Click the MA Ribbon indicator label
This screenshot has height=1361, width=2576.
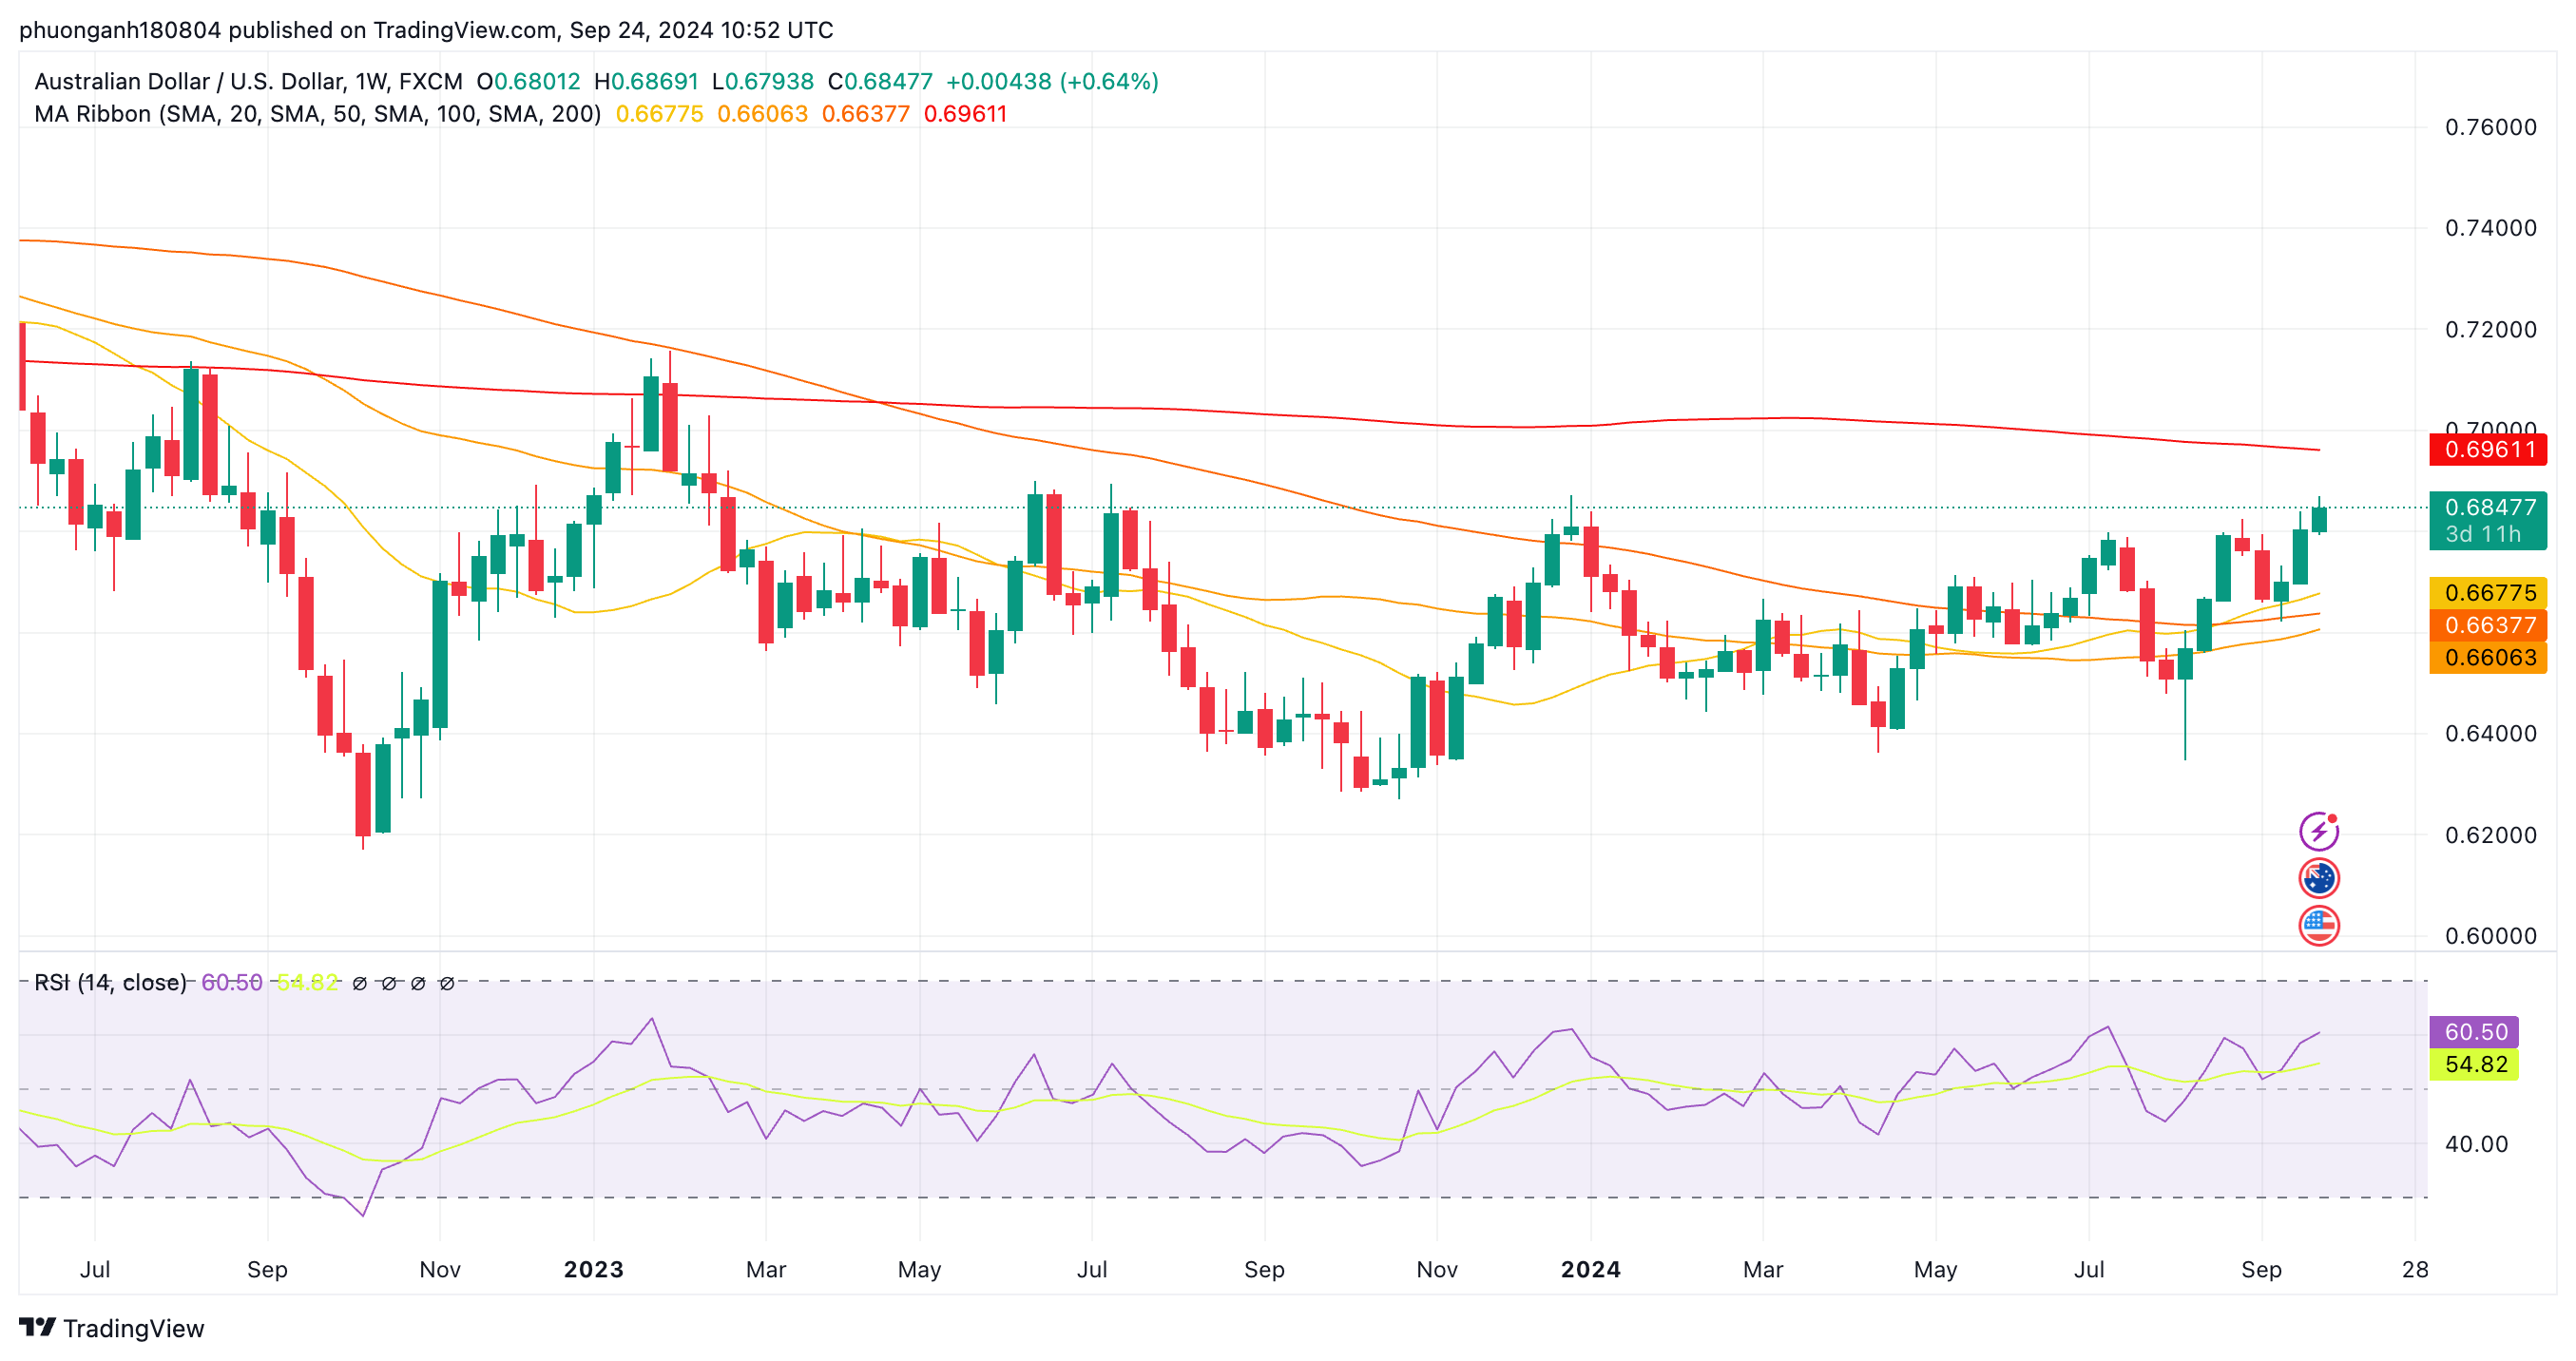coord(318,114)
